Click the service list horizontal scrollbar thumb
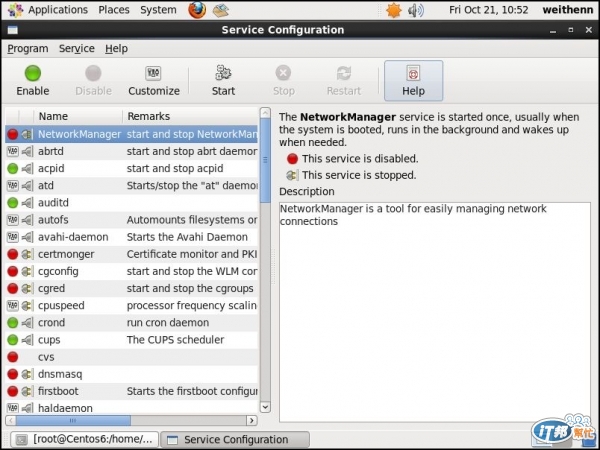The image size is (600, 450). pyautogui.click(x=73, y=421)
